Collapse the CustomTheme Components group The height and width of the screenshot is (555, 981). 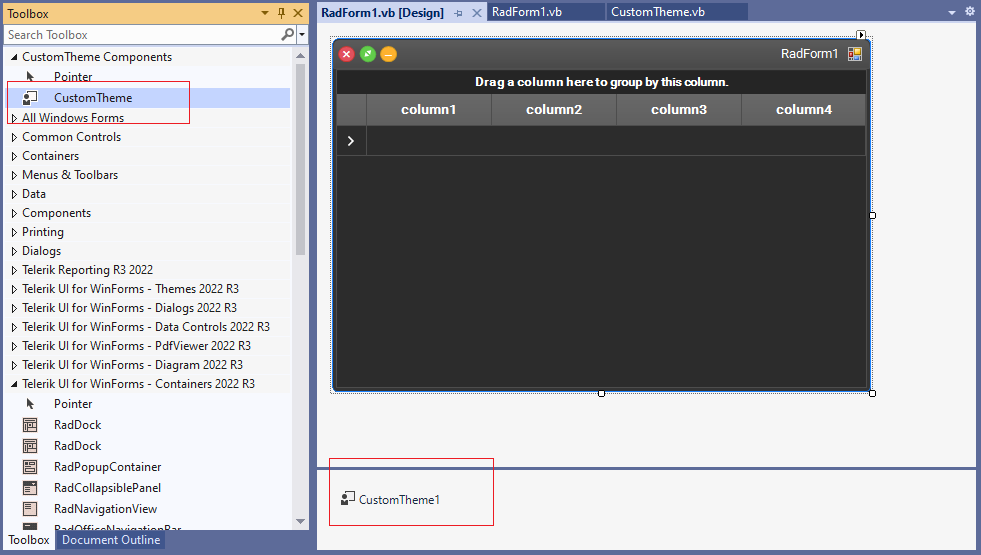14,57
